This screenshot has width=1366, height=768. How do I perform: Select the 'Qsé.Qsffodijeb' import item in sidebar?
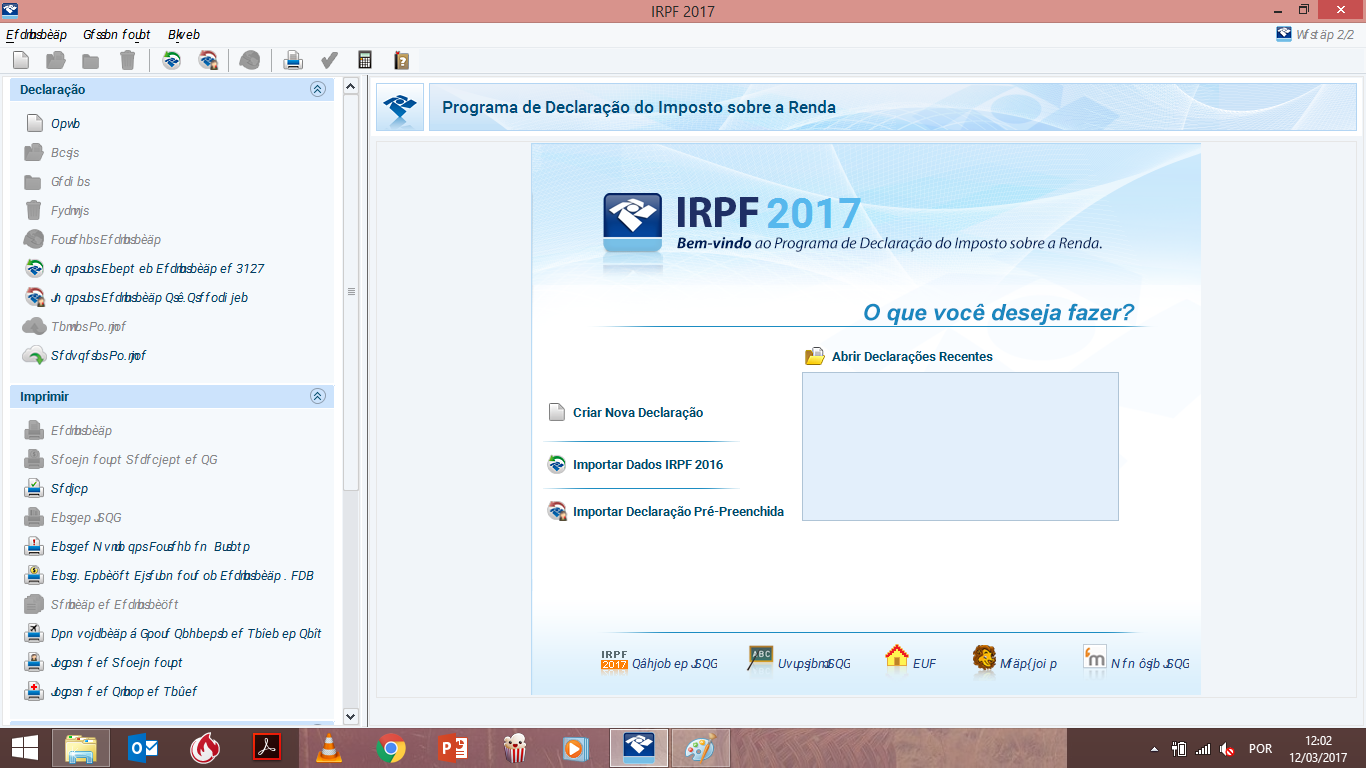[x=150, y=298]
